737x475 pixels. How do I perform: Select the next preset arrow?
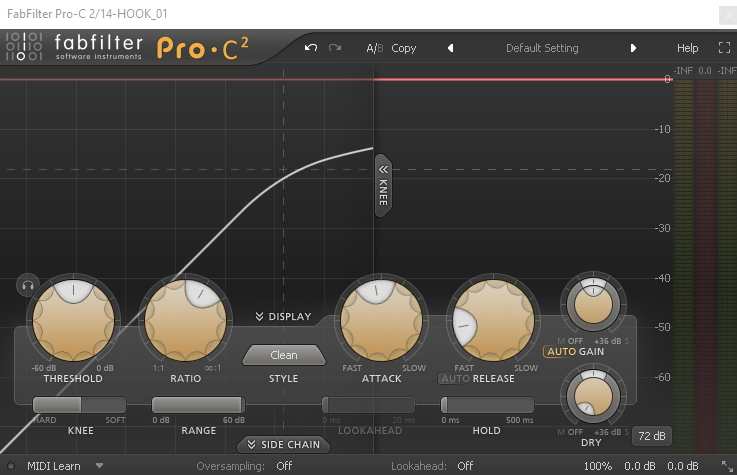(x=633, y=48)
